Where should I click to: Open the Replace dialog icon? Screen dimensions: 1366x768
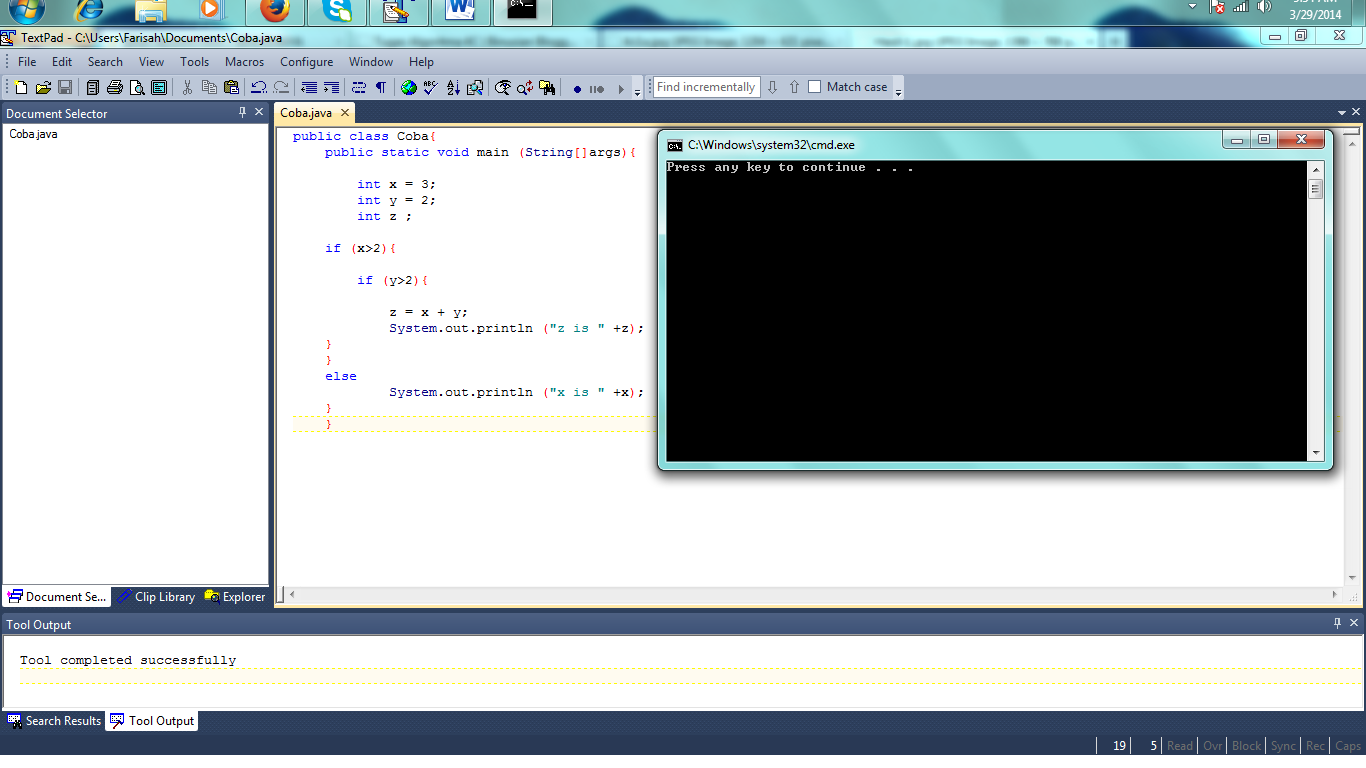pos(525,88)
